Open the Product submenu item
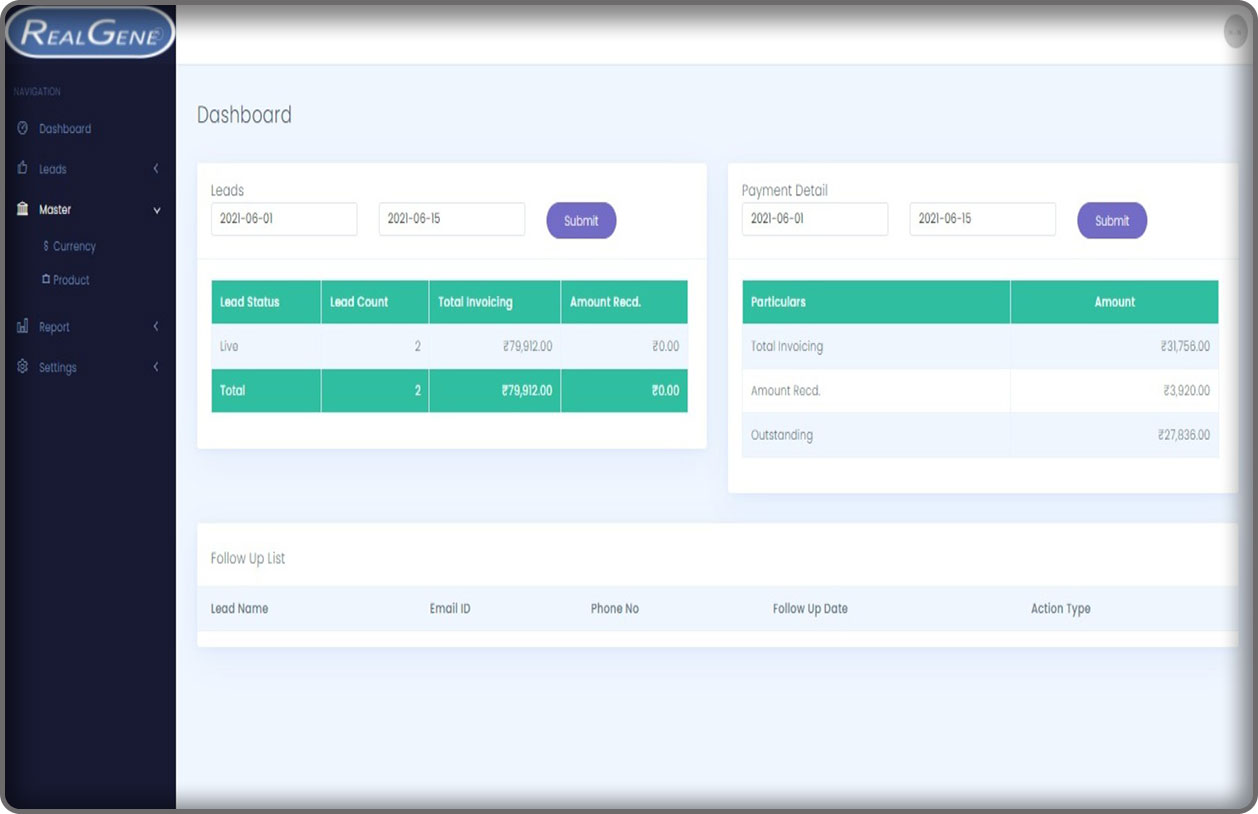Screen dimensions: 1258x814 (x=71, y=280)
